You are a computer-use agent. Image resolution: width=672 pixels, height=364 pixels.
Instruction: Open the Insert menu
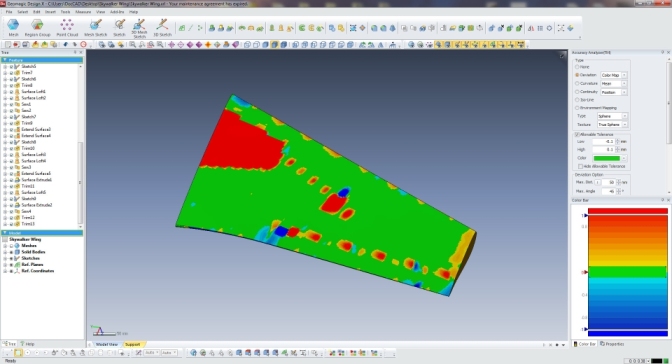coord(50,12)
